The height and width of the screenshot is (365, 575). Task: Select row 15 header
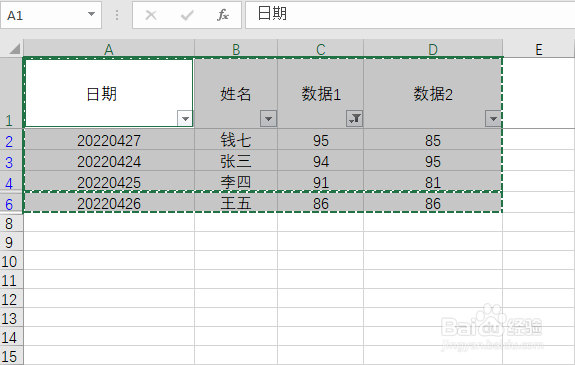pyautogui.click(x=11, y=355)
